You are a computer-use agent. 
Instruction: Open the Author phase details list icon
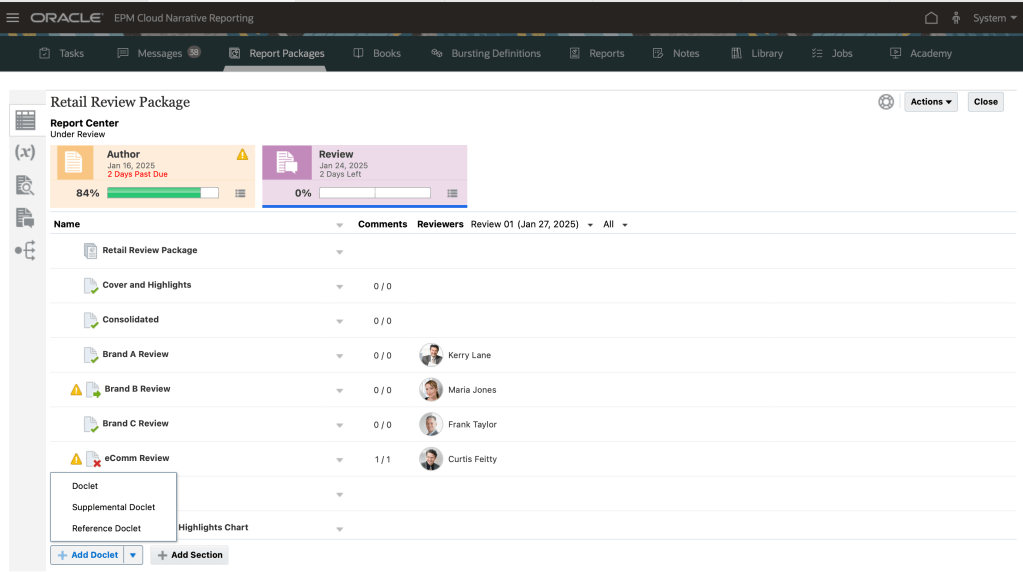point(240,193)
